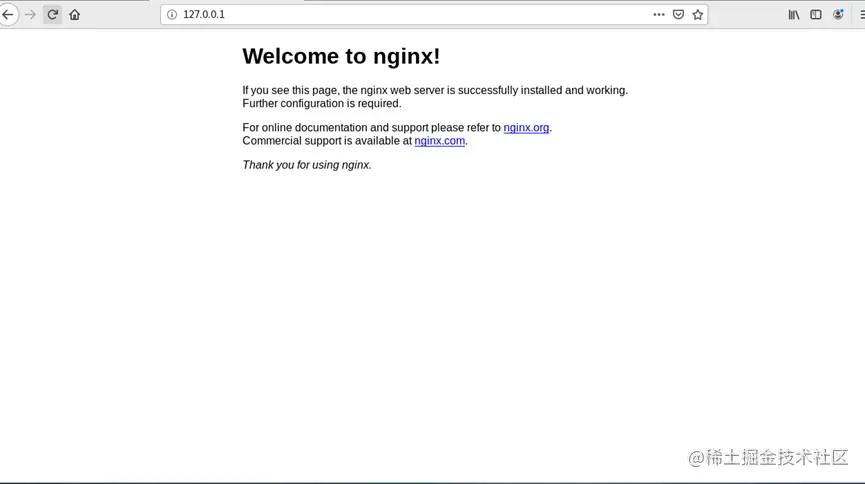Reload the current page

click(x=52, y=14)
